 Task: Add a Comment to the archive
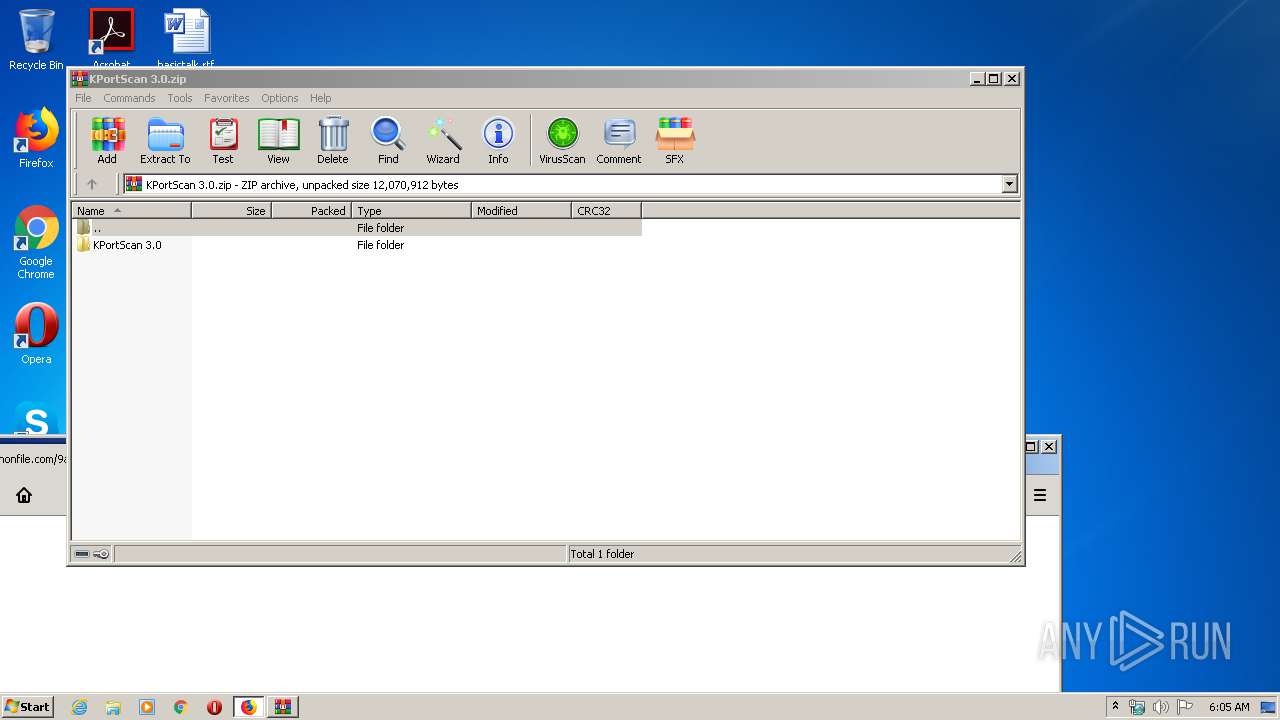point(619,141)
